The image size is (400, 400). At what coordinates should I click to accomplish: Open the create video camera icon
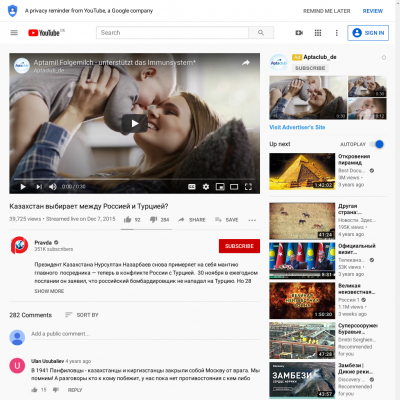click(x=299, y=33)
